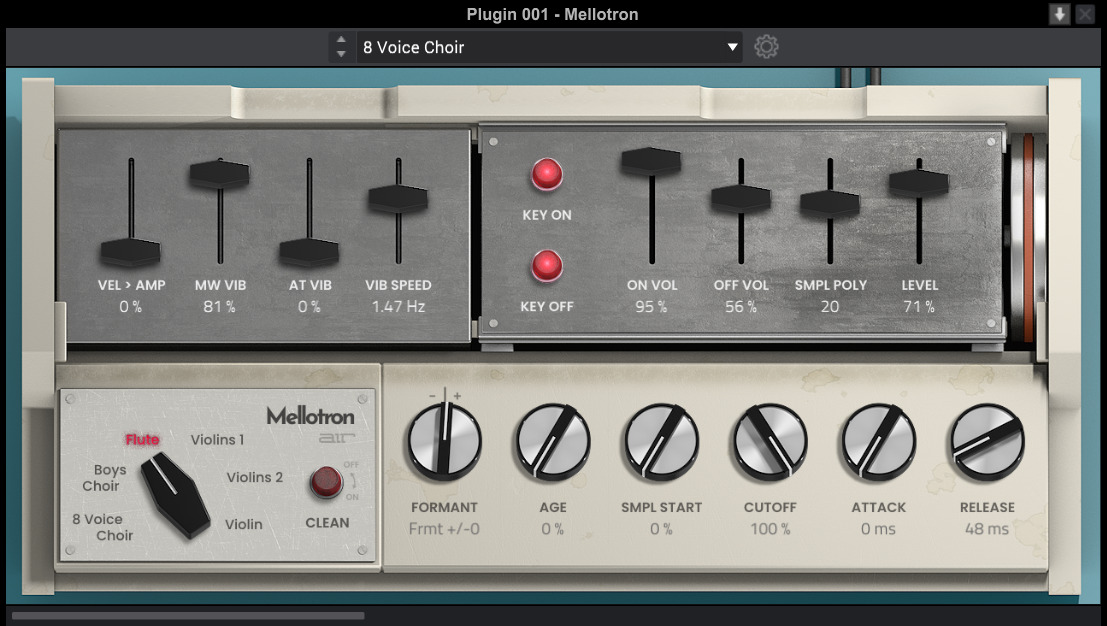Select the Violin tape sound
This screenshot has height=626, width=1107.
(x=244, y=524)
